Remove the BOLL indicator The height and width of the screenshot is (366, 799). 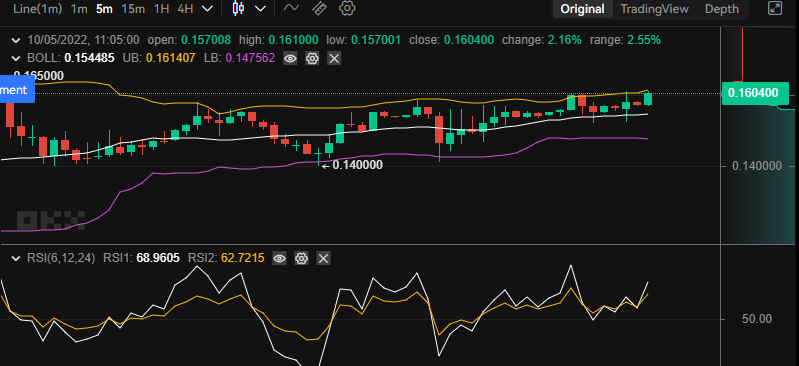point(334,59)
